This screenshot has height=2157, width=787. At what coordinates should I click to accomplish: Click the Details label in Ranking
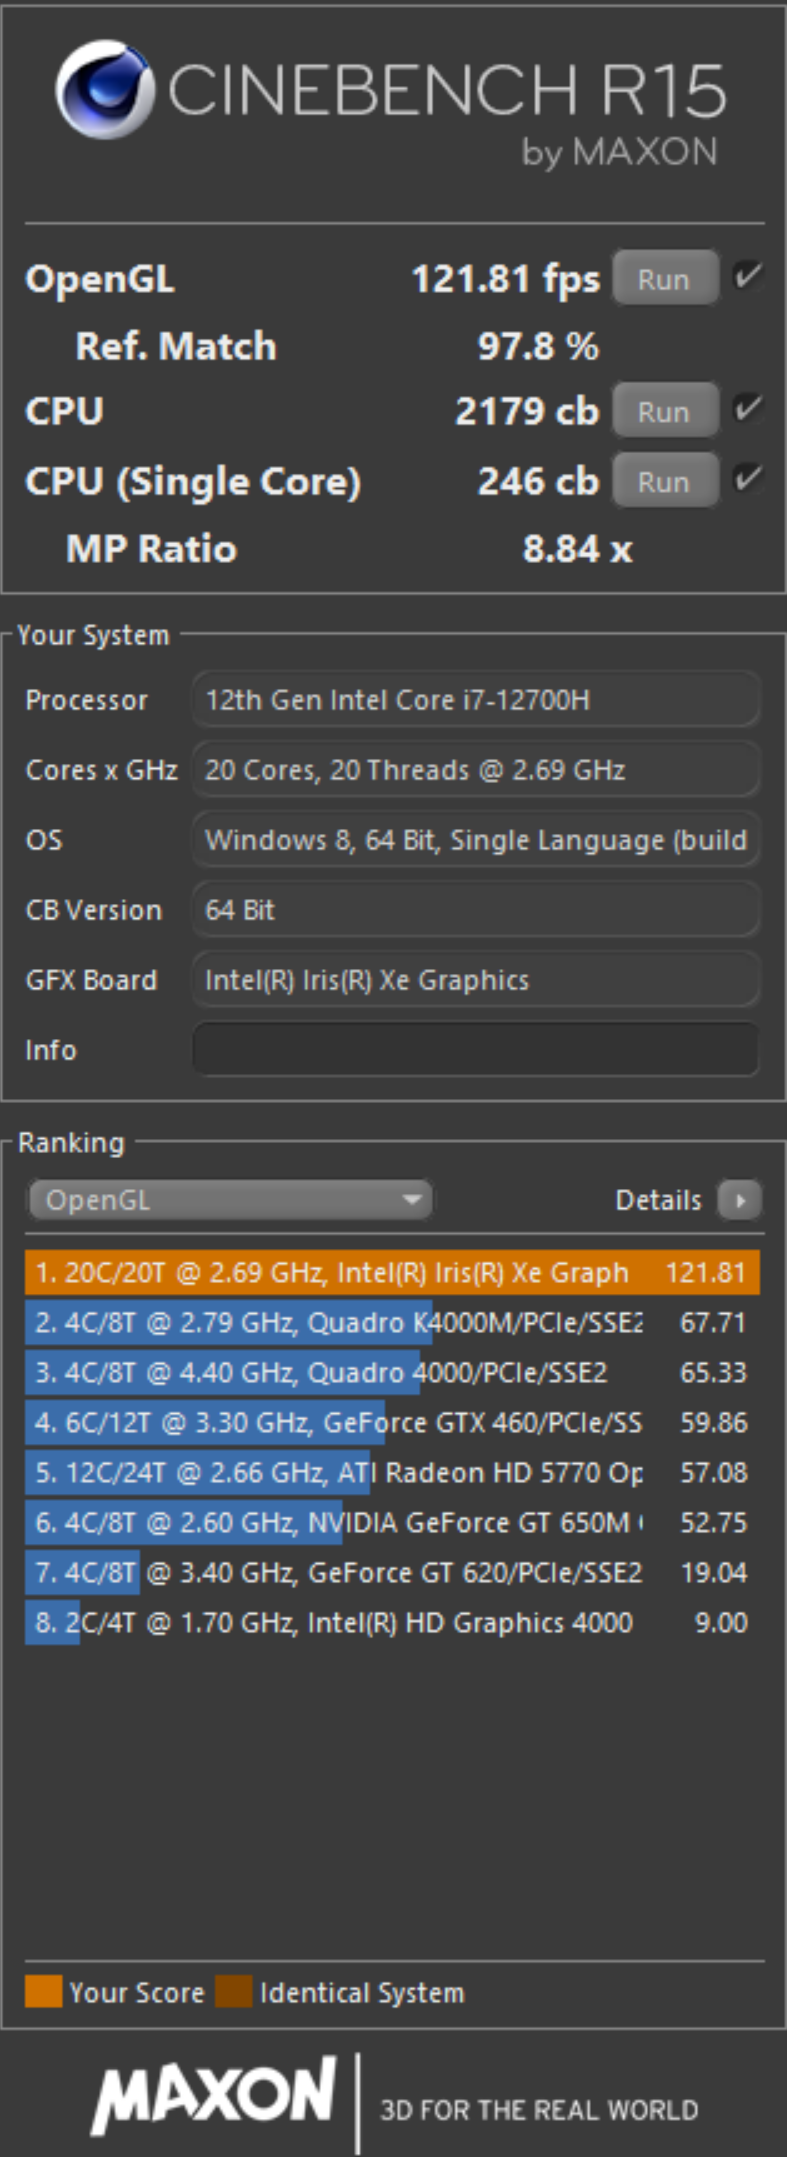point(658,1200)
